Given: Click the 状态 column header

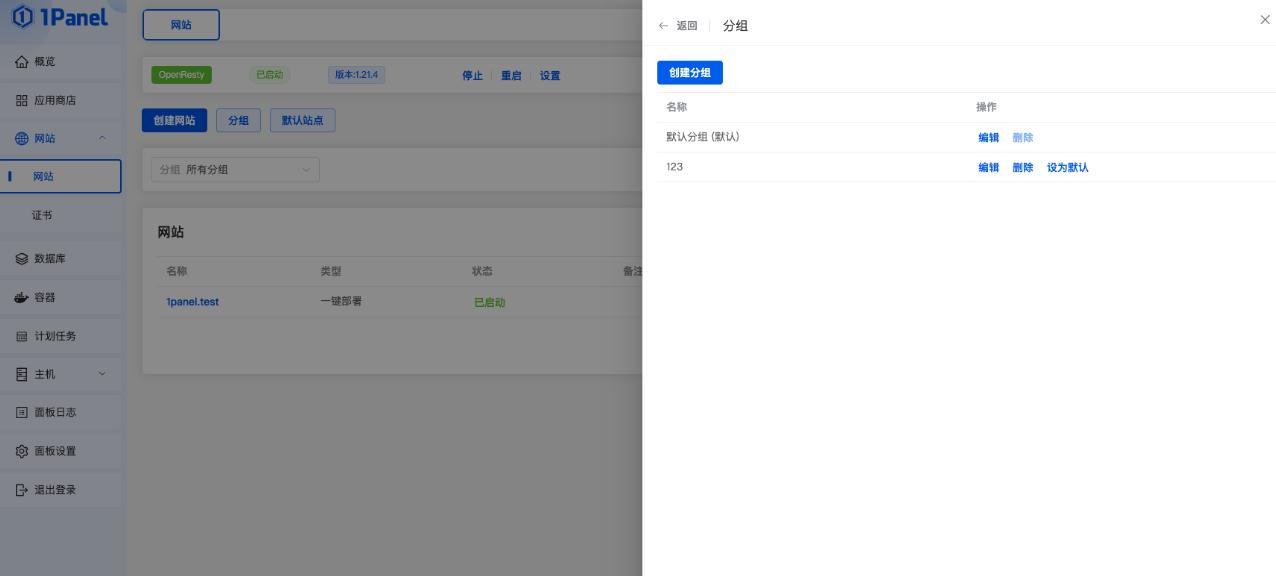Looking at the screenshot, I should [x=483, y=271].
